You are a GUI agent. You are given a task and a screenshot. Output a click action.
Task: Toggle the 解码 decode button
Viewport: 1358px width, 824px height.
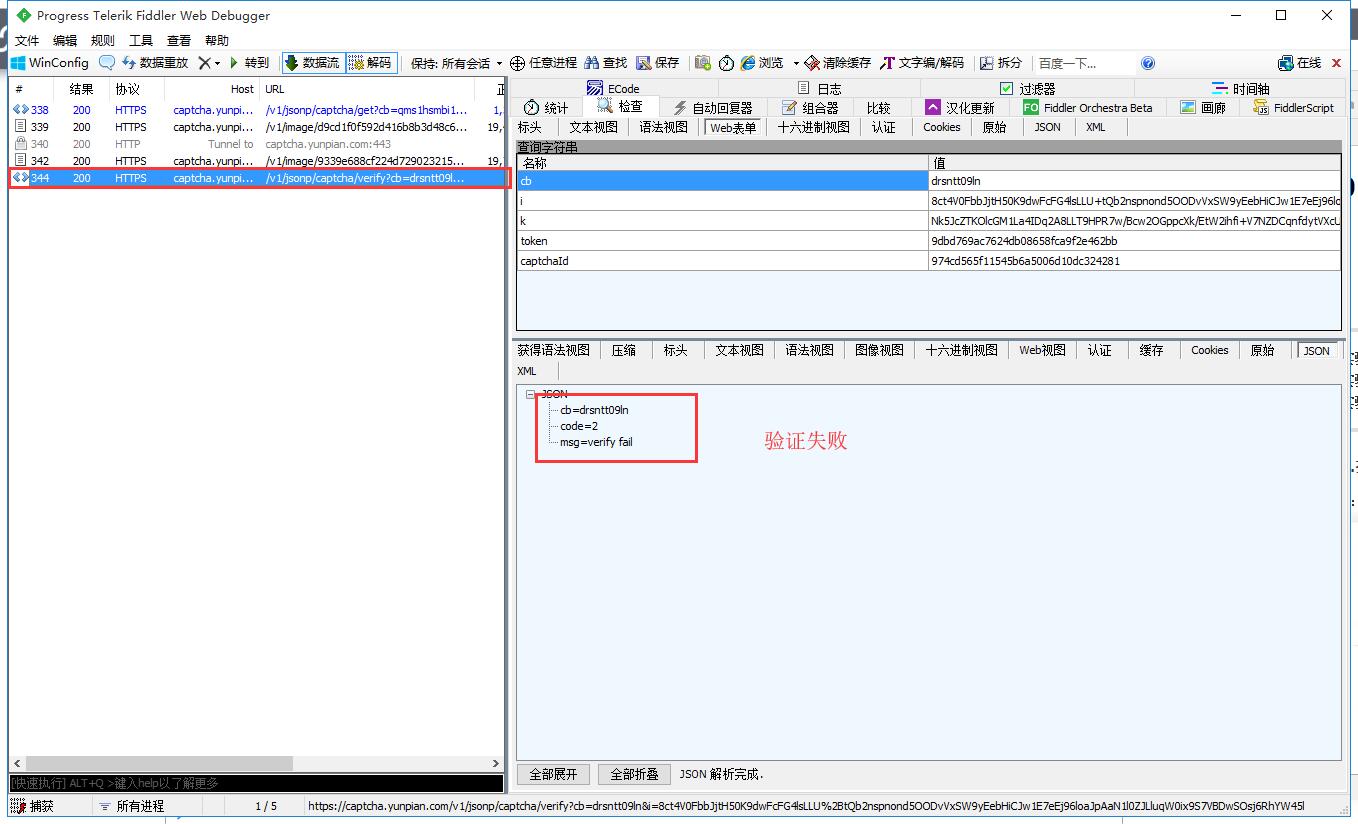(371, 63)
